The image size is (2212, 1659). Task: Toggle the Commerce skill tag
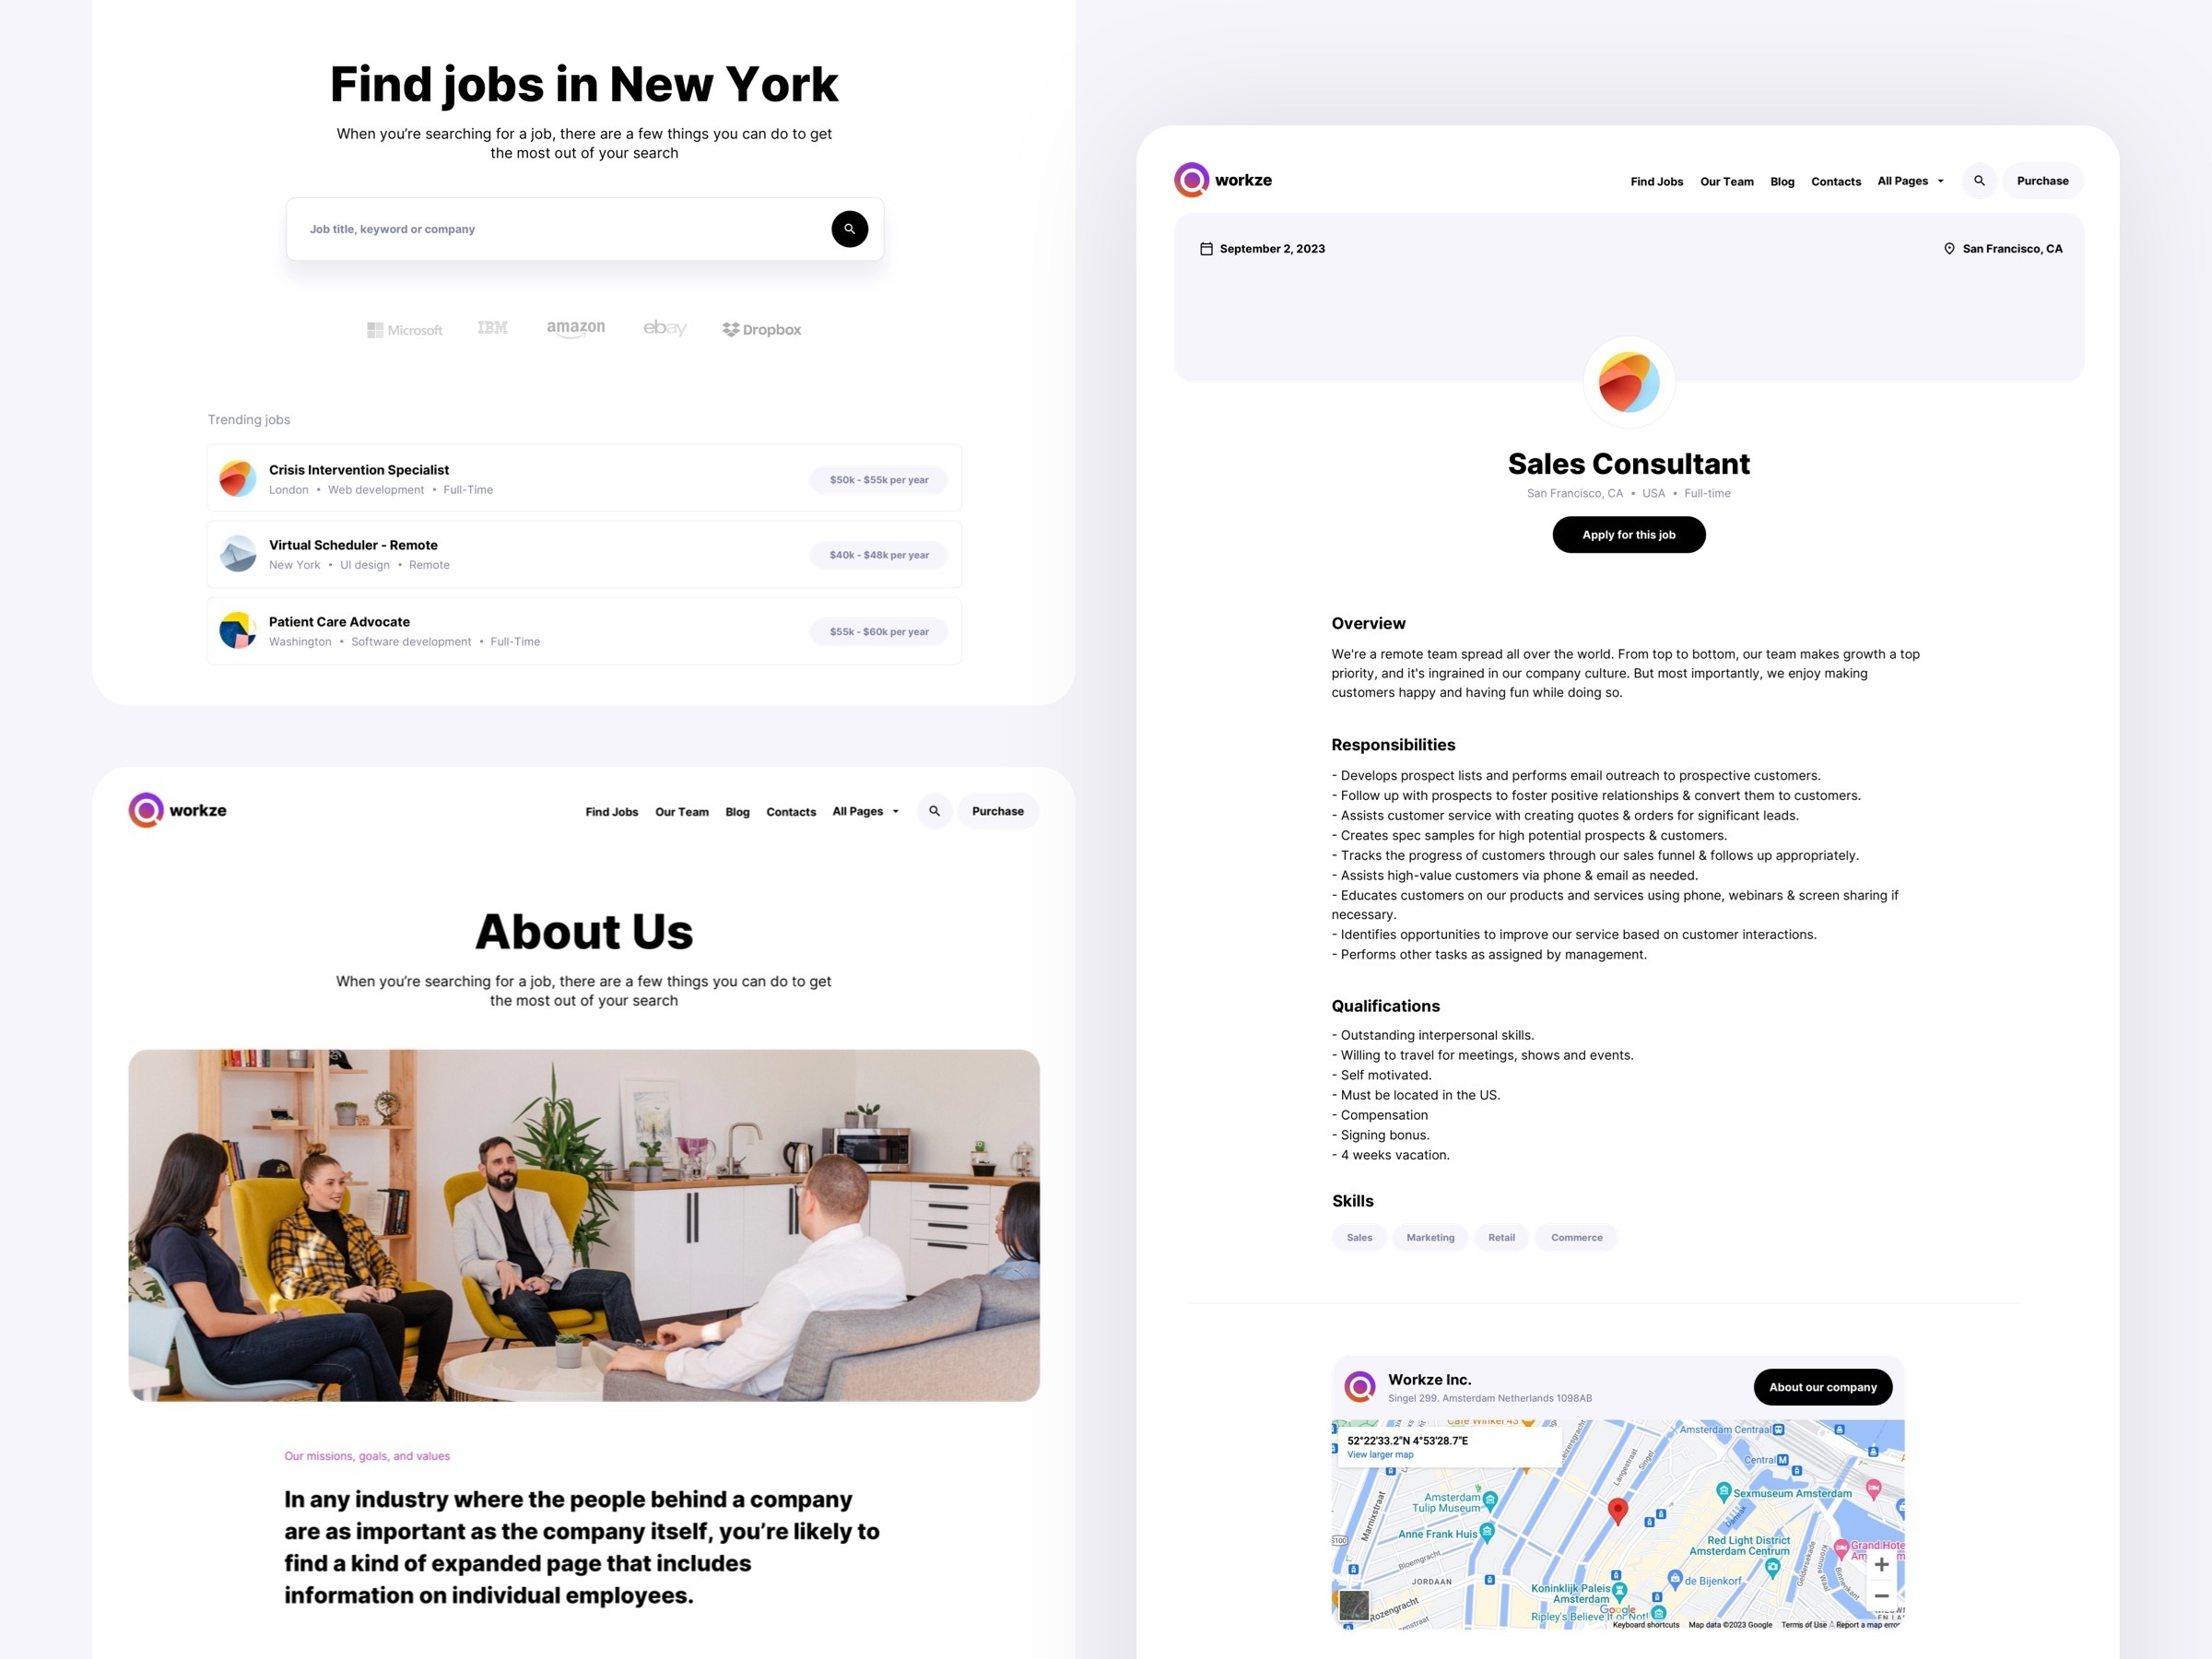coord(1574,1239)
